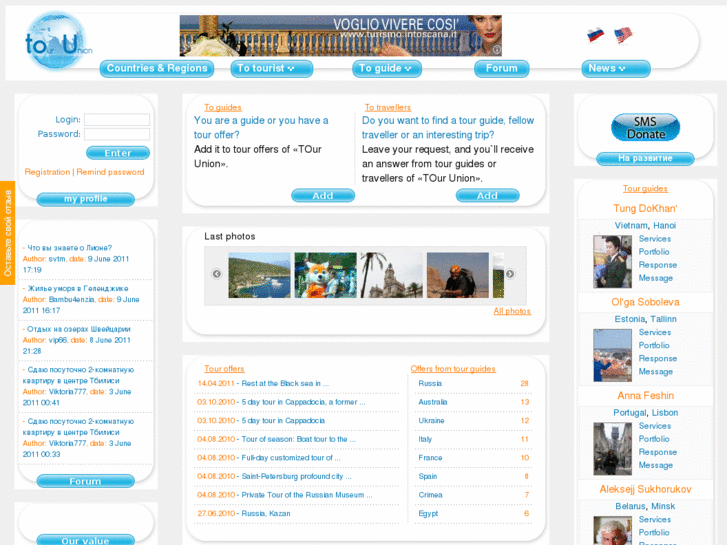This screenshot has height=545, width=727.
Task: Open the Forum menu item in header
Action: click(x=502, y=69)
